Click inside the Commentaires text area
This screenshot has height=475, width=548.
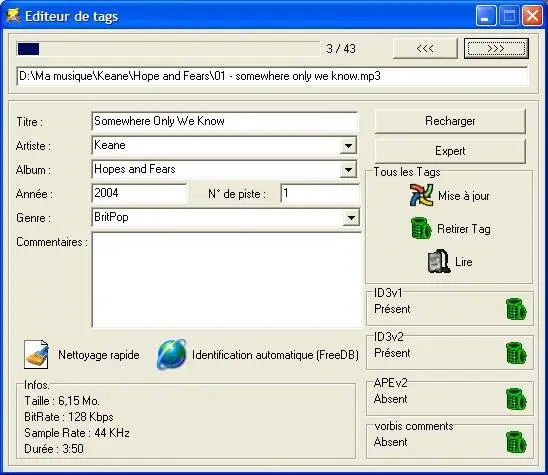pos(226,280)
